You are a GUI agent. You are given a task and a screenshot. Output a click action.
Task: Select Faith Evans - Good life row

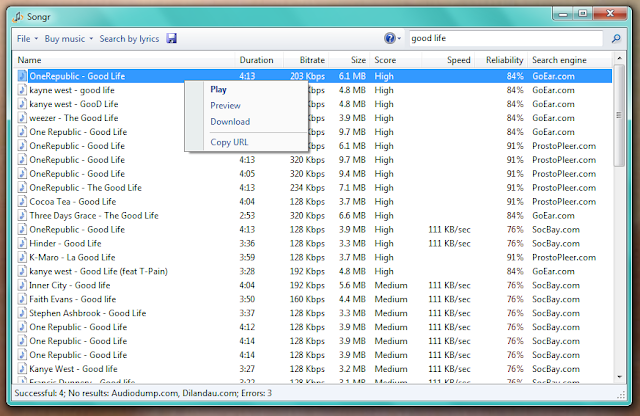314,299
